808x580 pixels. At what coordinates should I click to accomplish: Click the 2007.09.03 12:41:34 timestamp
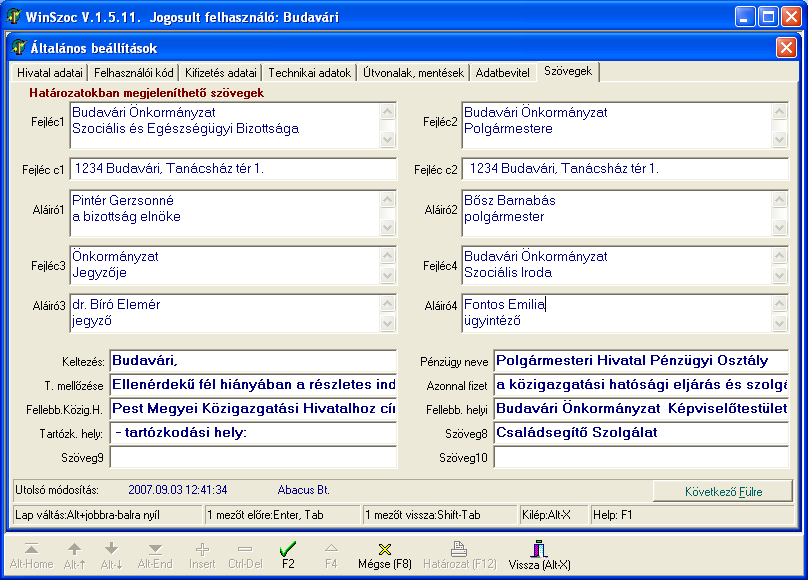click(x=177, y=490)
